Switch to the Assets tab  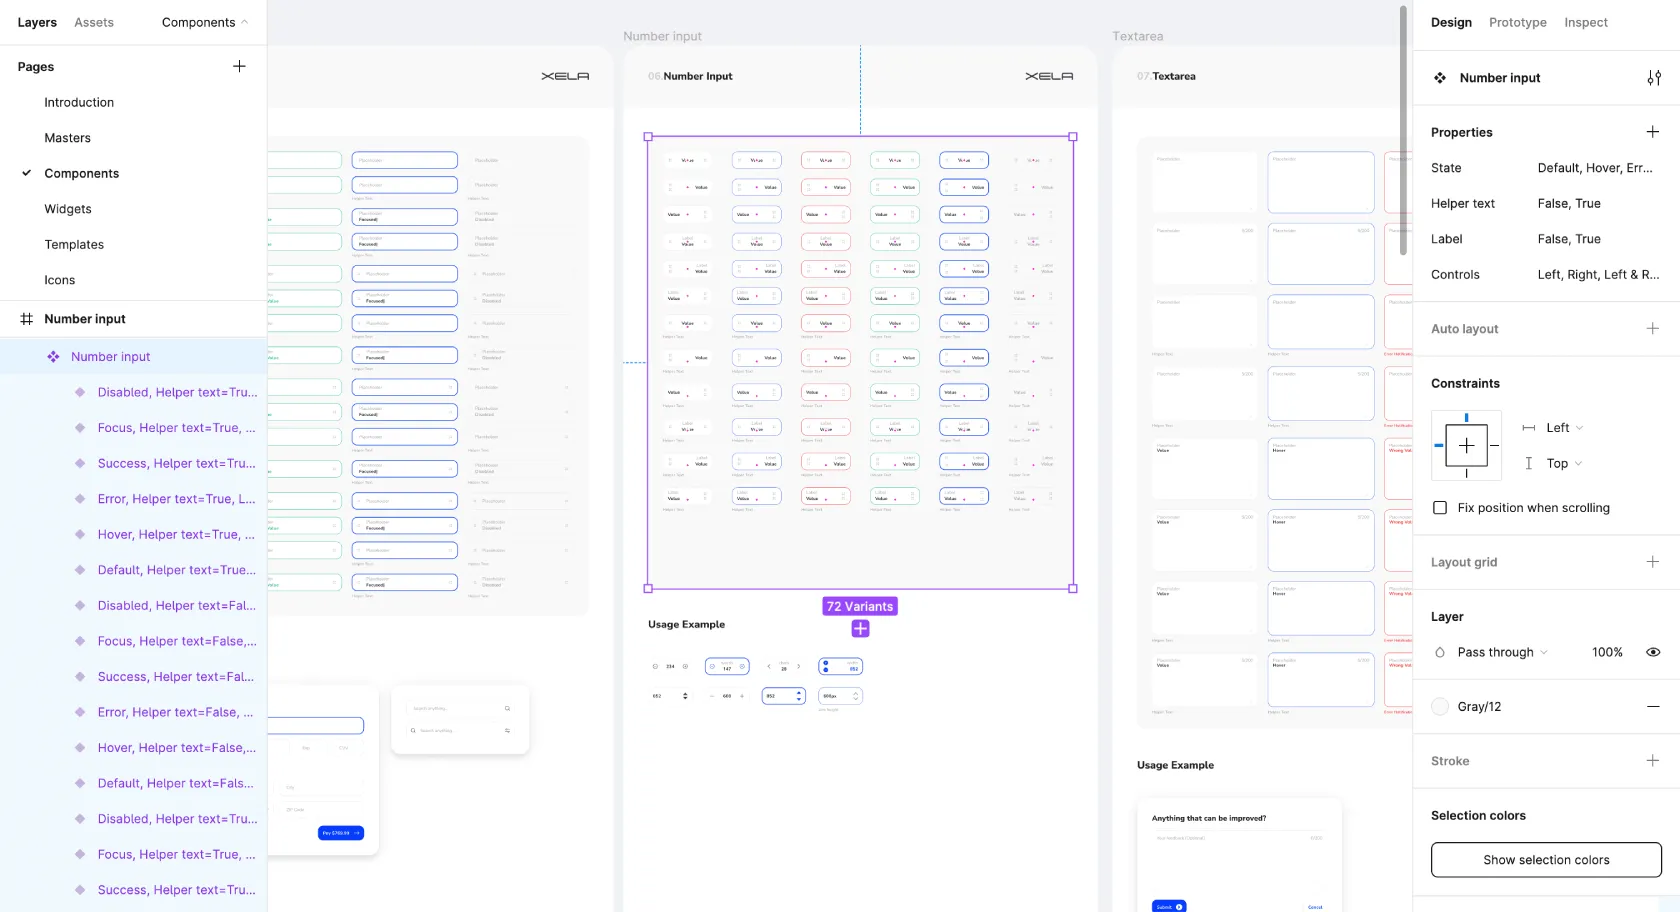pos(94,22)
